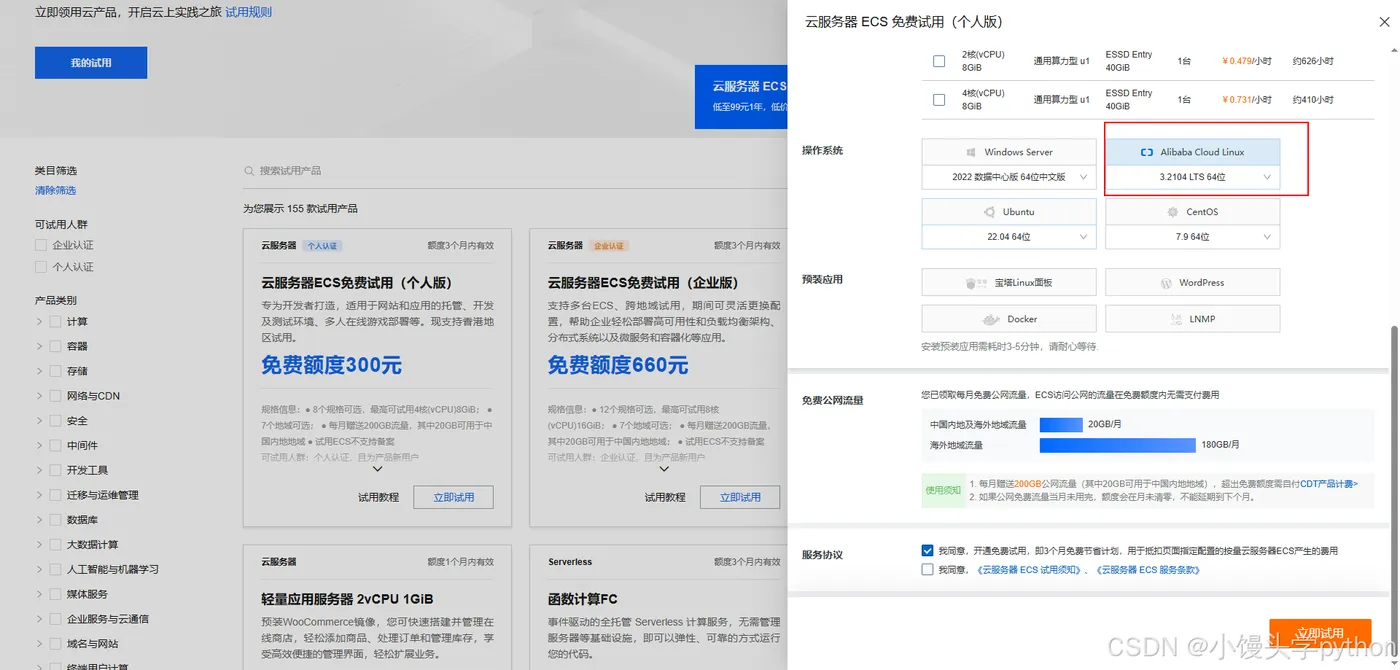Click the ¥0.479/小时 price
Viewport: 1400px width, 670px height.
(x=1247, y=61)
